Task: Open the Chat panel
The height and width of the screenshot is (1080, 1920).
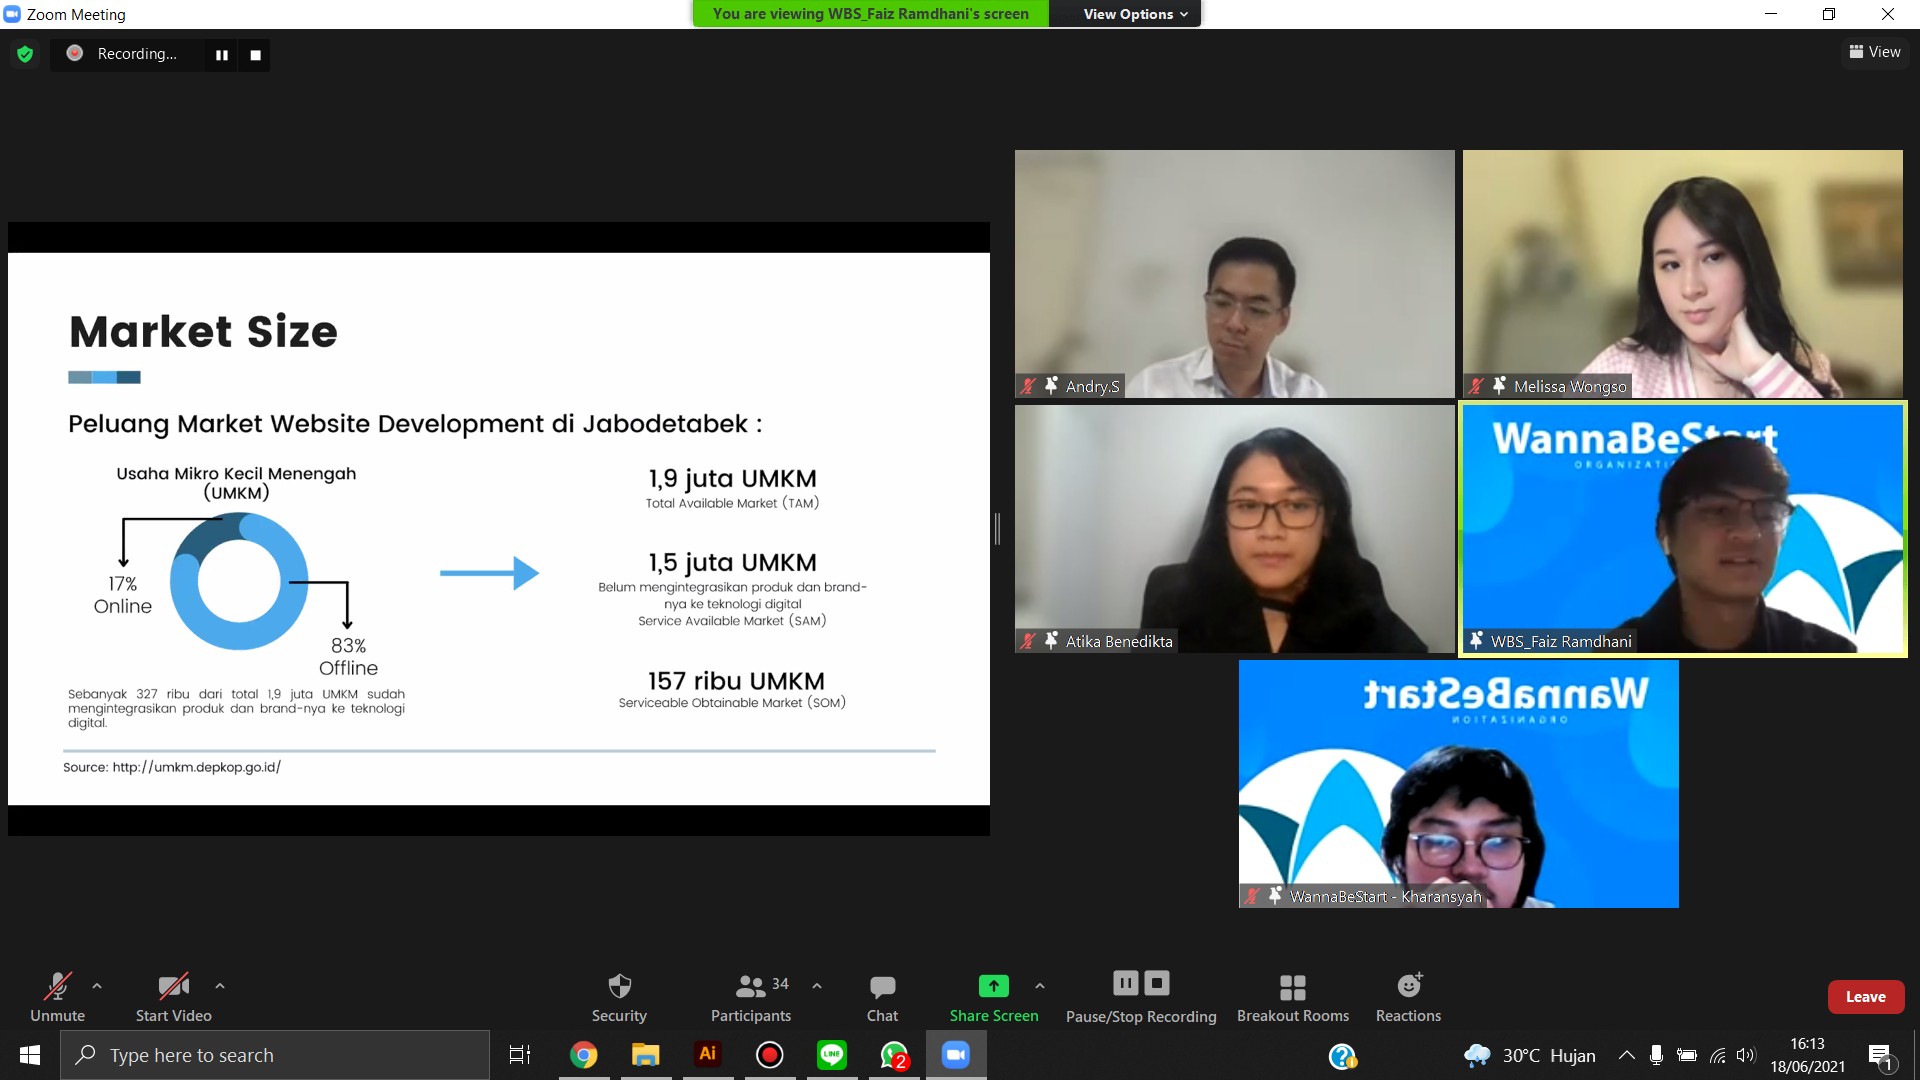Action: pos(882,987)
